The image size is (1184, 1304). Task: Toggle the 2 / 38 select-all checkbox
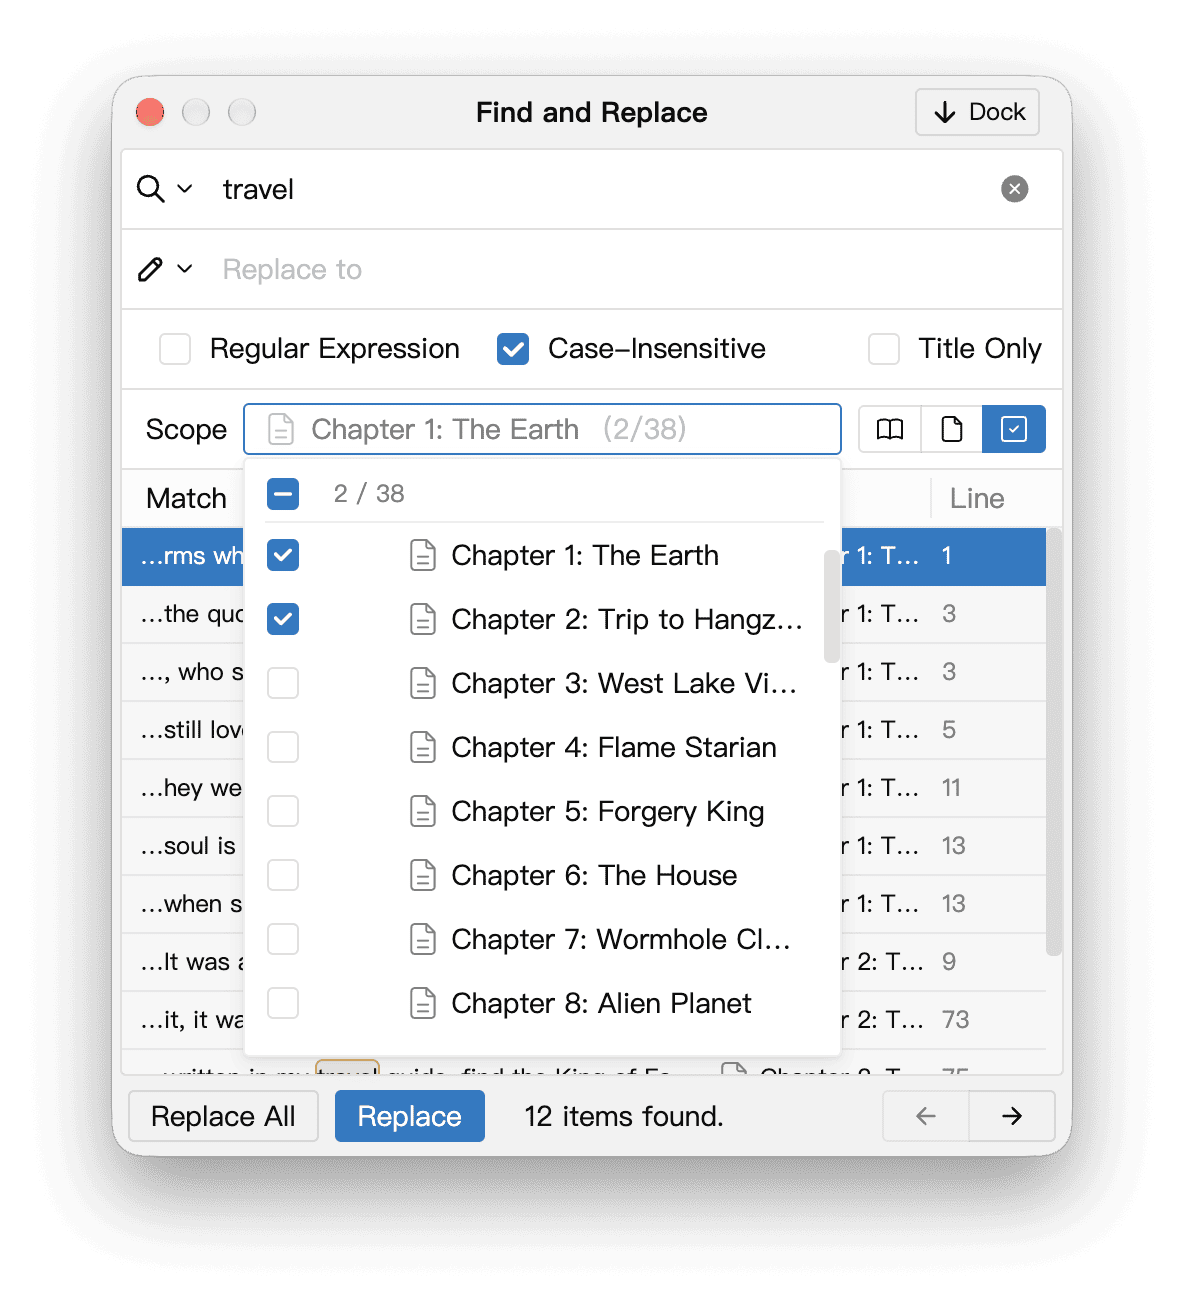pyautogui.click(x=283, y=493)
